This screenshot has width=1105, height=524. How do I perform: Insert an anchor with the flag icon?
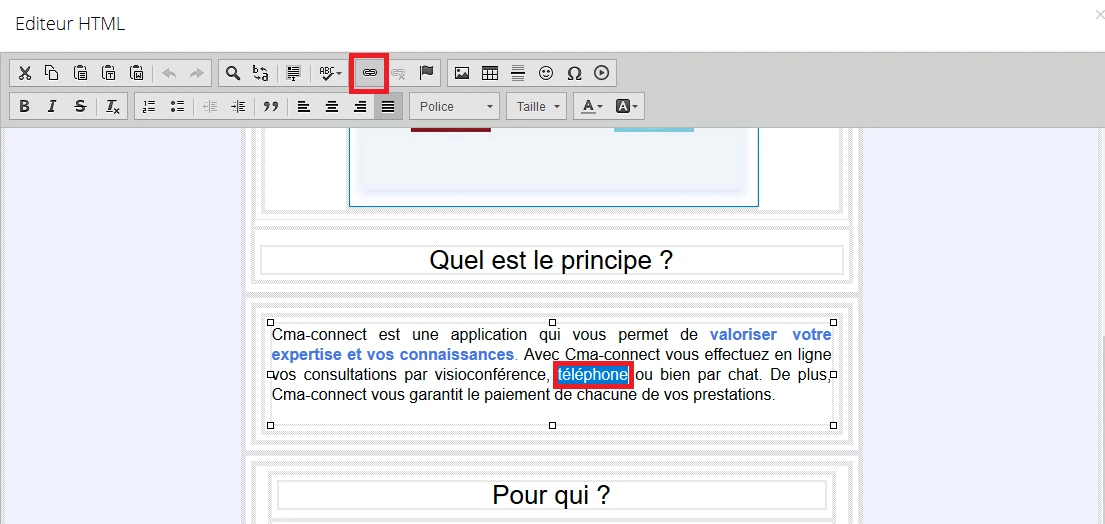pos(426,73)
